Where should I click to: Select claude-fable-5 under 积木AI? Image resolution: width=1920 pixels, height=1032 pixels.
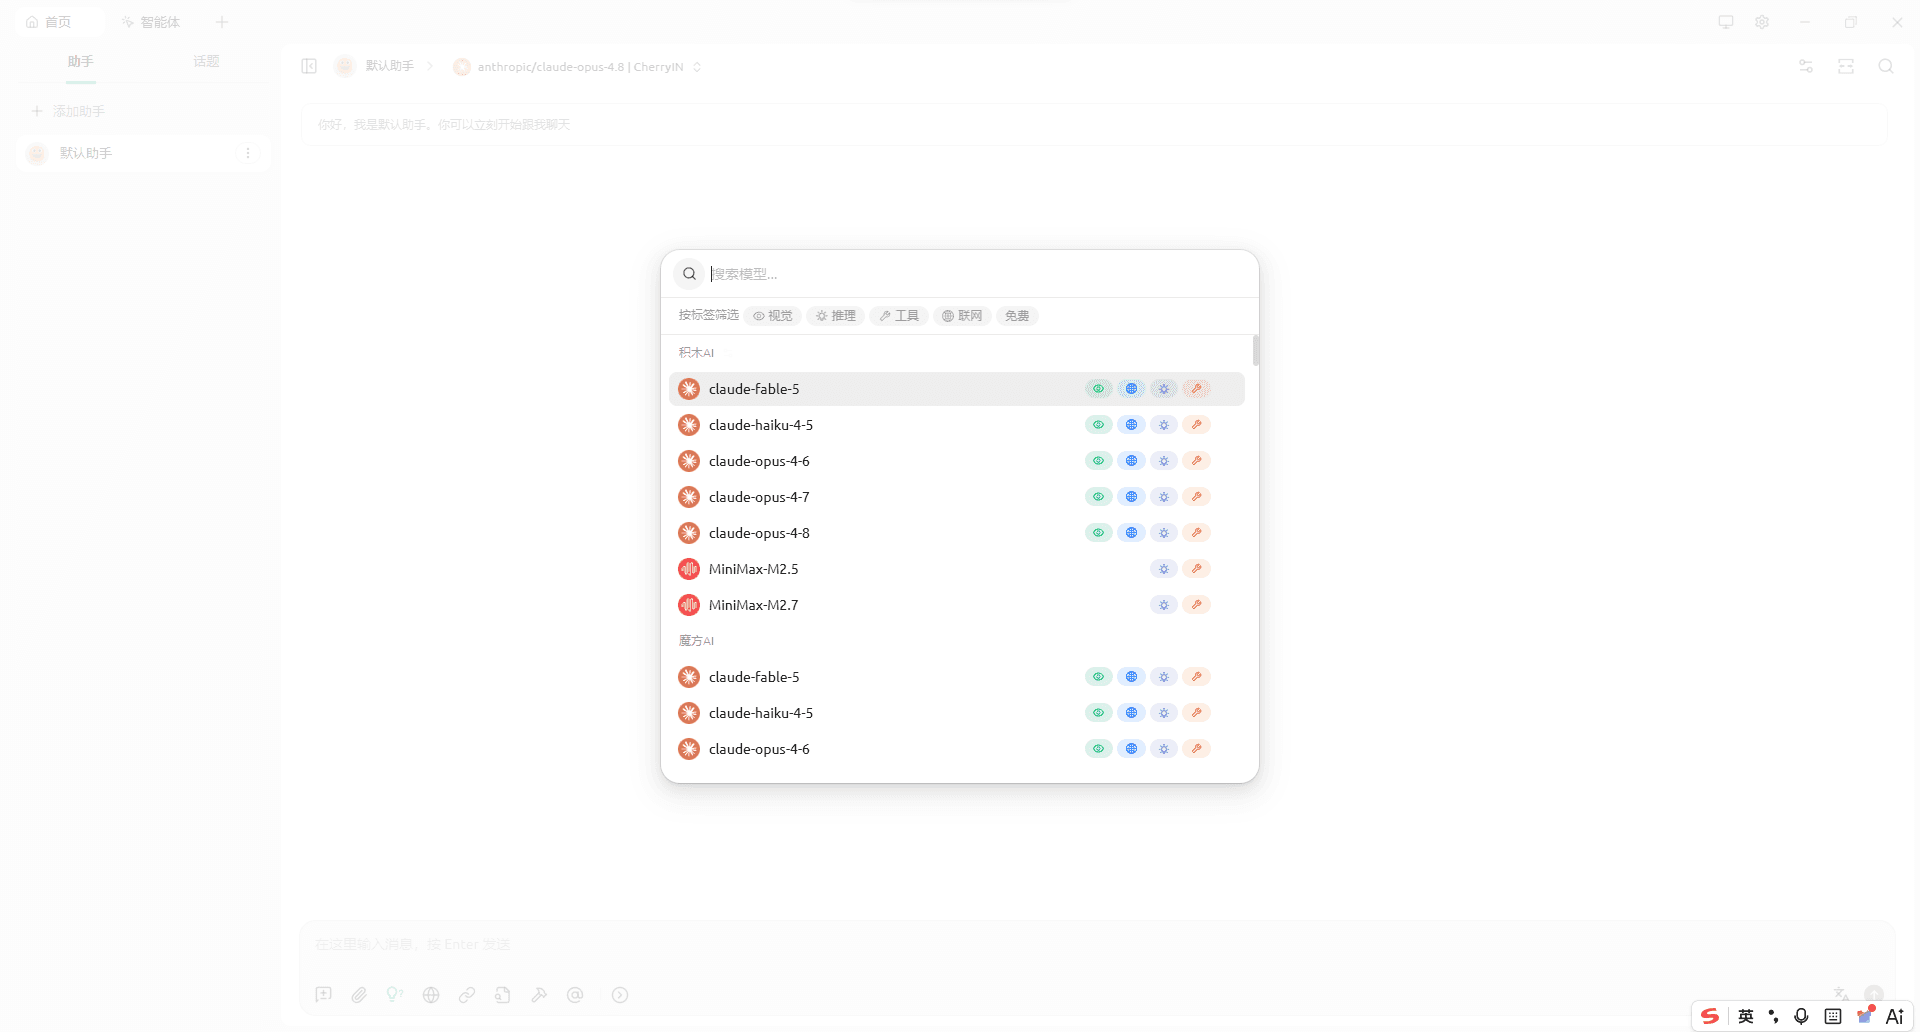point(957,389)
